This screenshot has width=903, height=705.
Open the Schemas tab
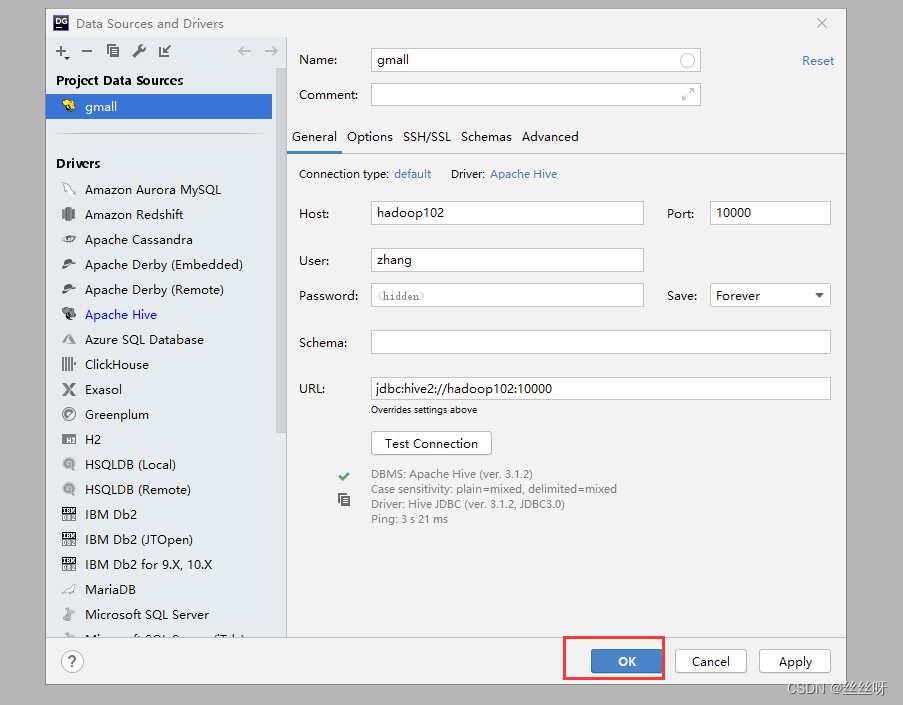[x=486, y=137]
